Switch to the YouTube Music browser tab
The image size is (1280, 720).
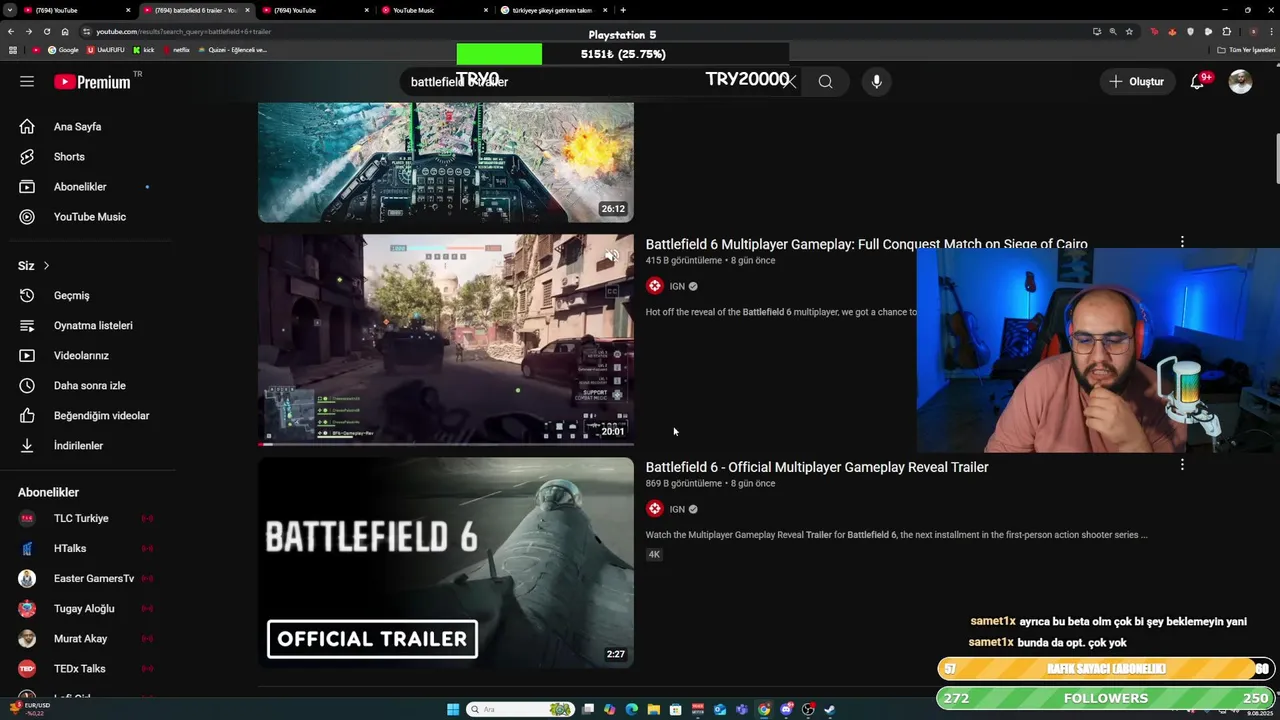(x=428, y=10)
